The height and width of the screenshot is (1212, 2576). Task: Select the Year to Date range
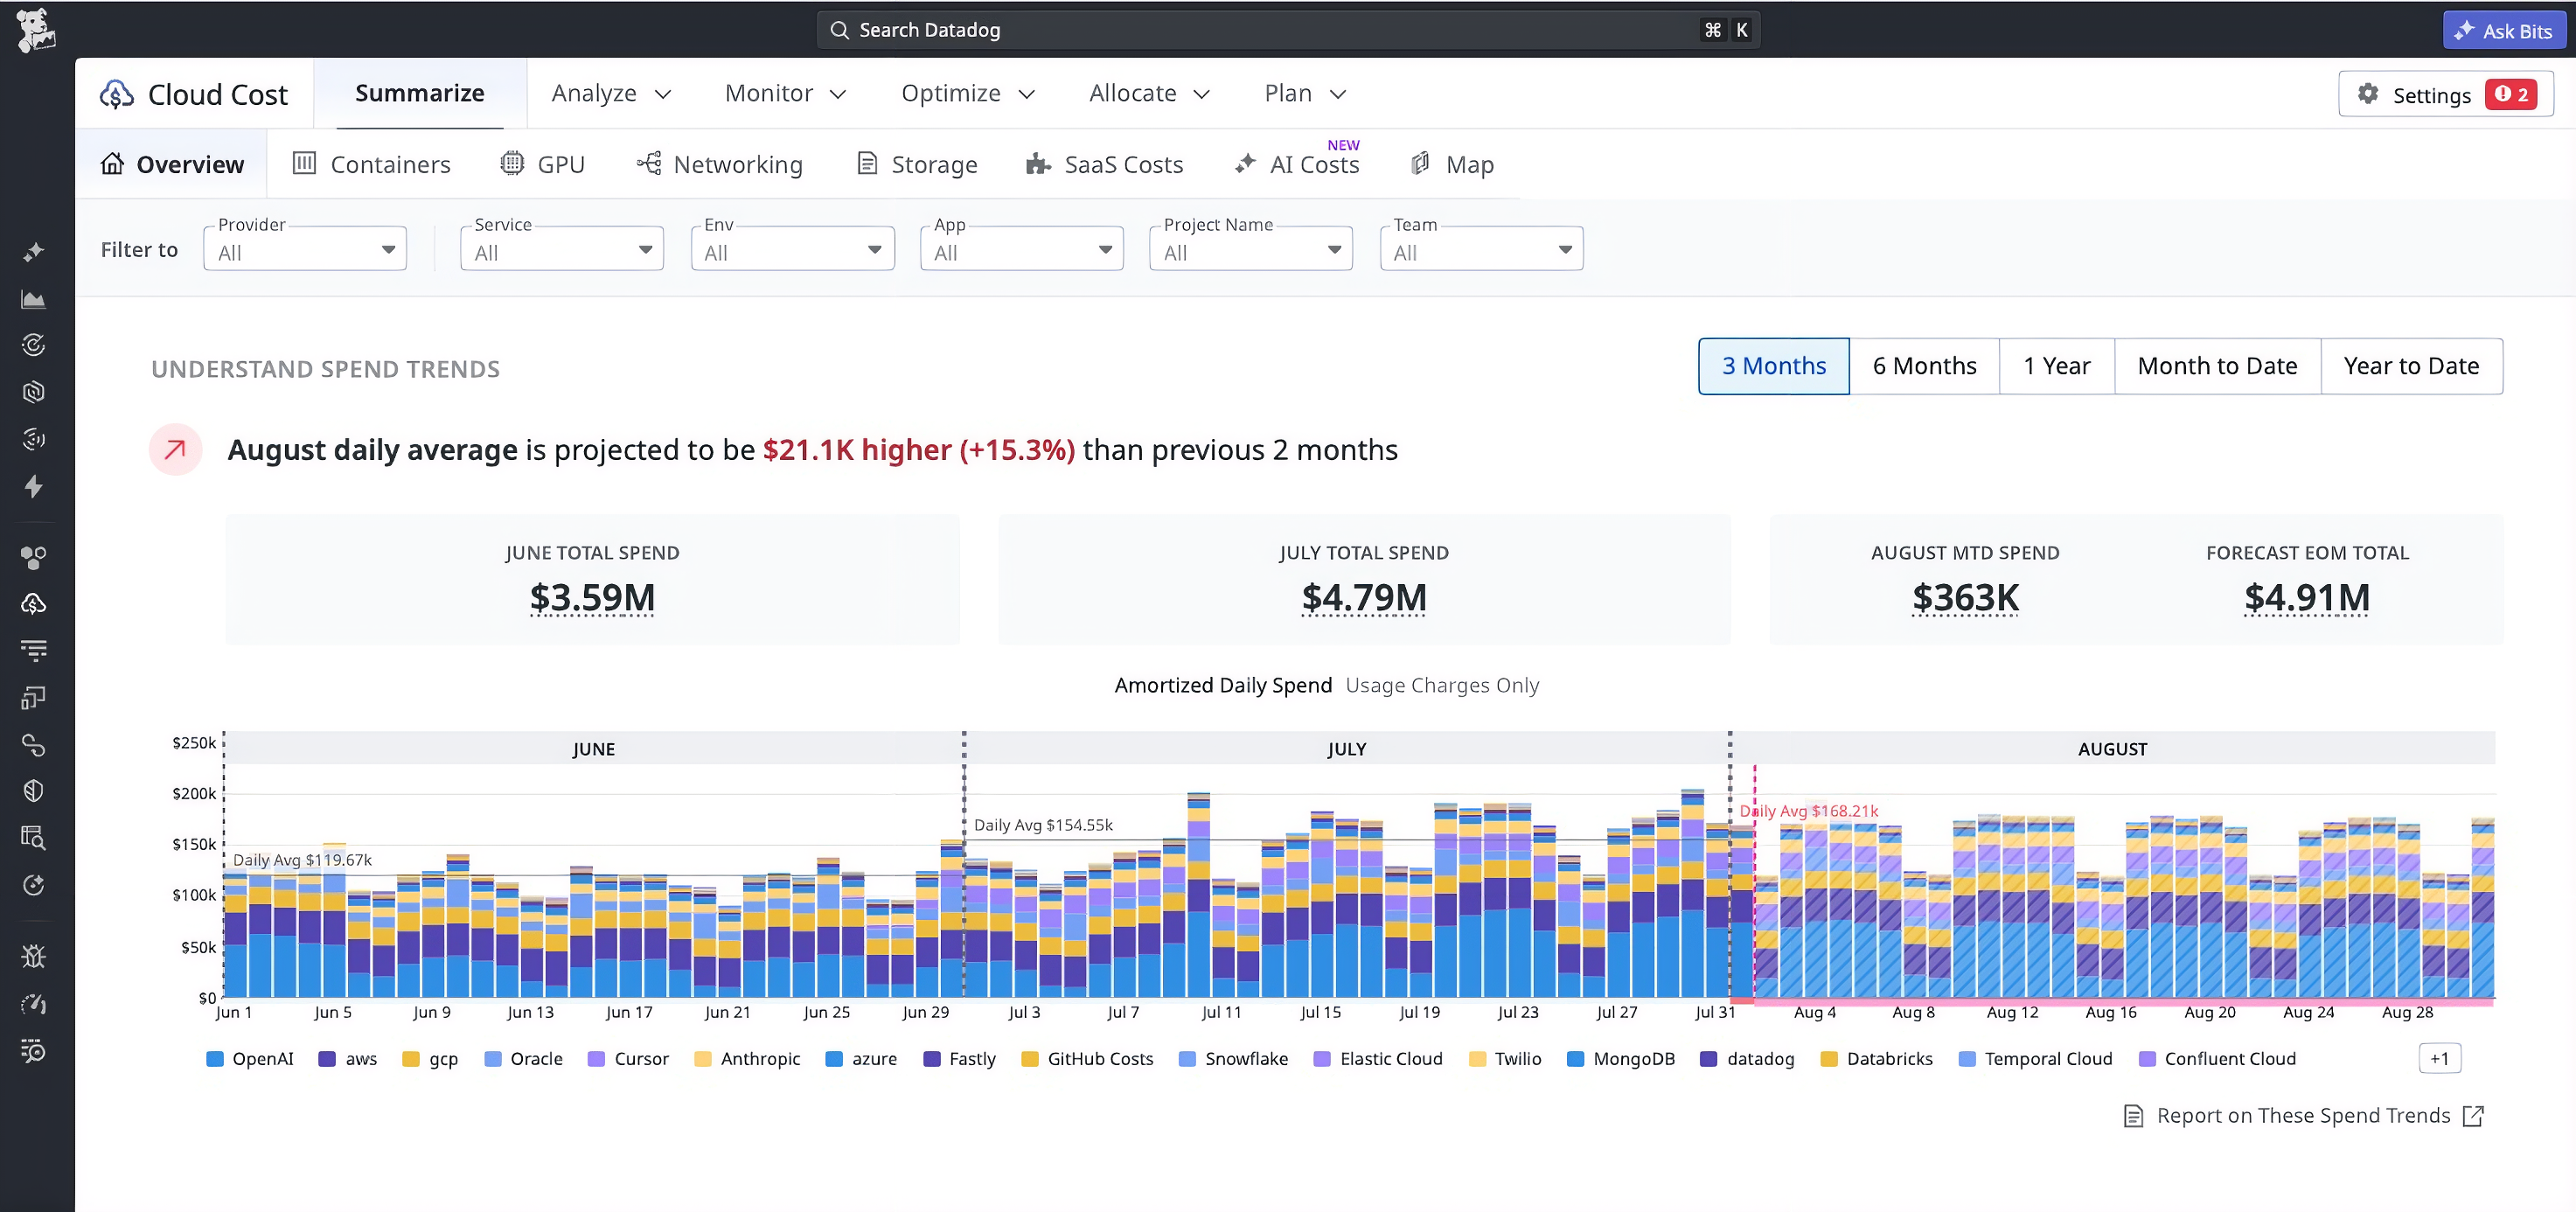[2411, 366]
